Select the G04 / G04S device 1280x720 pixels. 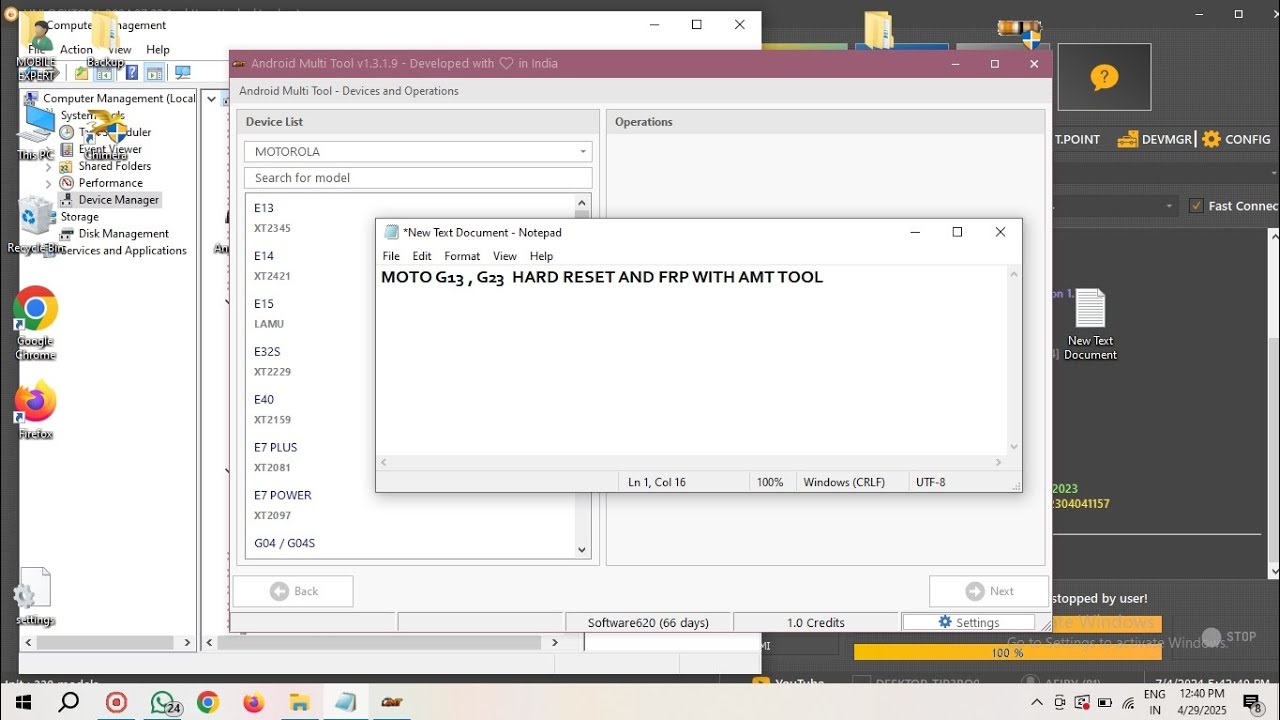410,544
